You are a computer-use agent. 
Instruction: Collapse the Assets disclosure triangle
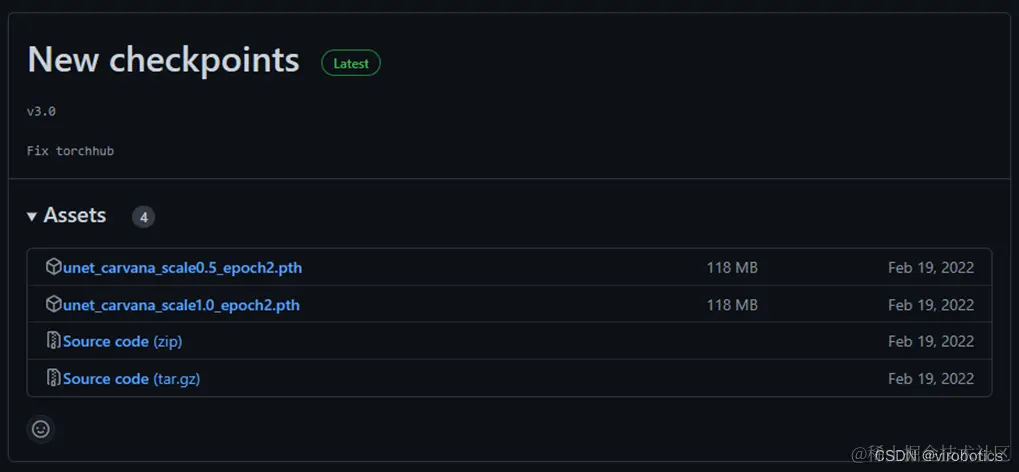[32, 216]
